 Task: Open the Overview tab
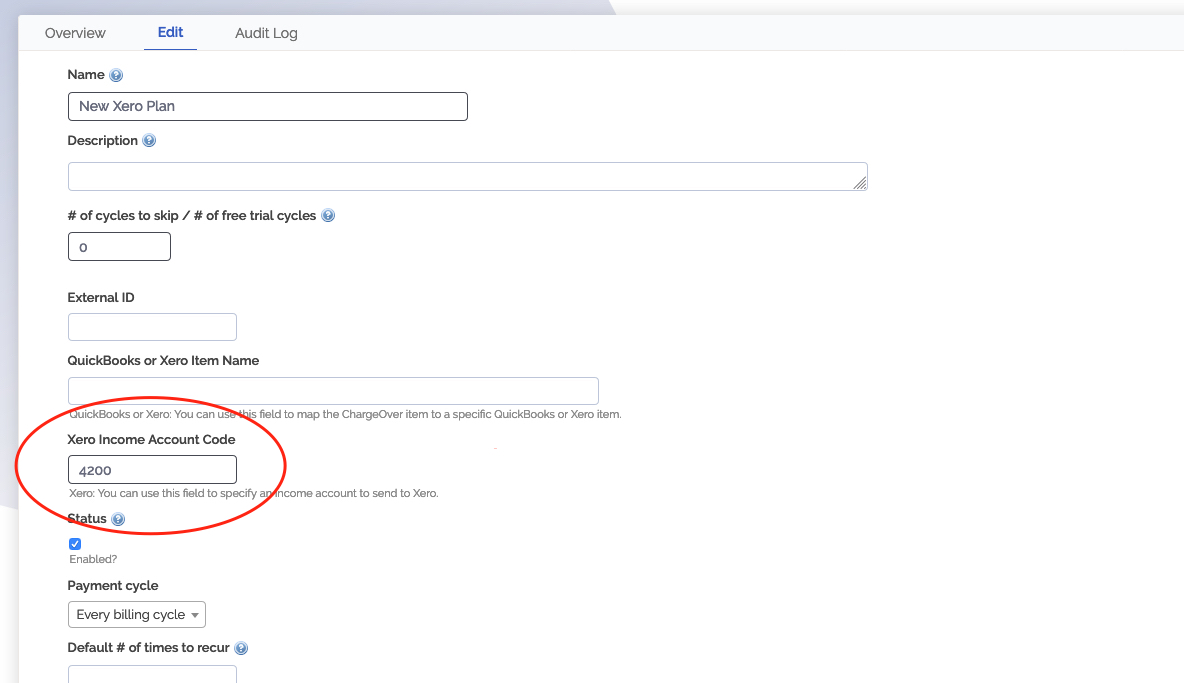click(x=75, y=33)
